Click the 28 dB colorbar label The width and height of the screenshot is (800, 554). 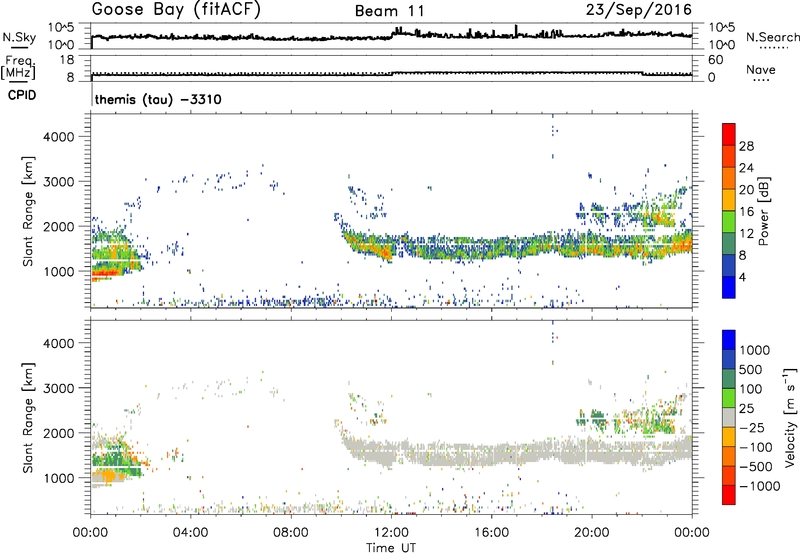[746, 146]
